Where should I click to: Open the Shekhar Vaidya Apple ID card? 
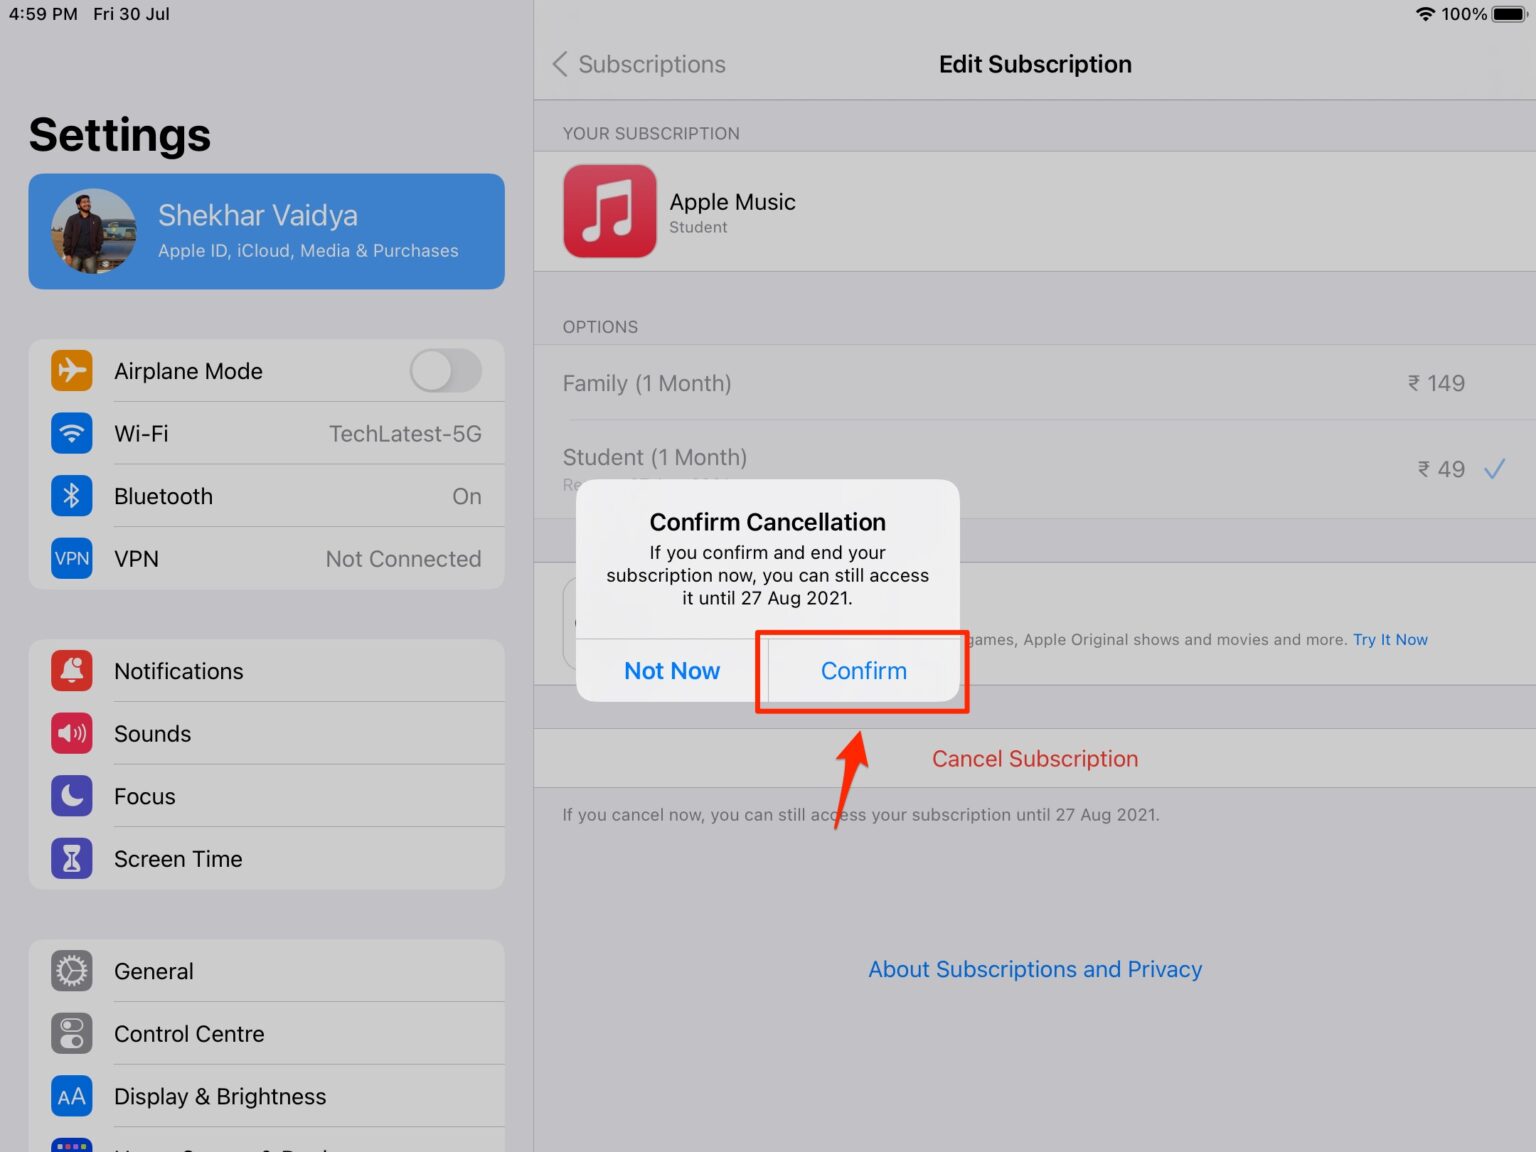266,231
